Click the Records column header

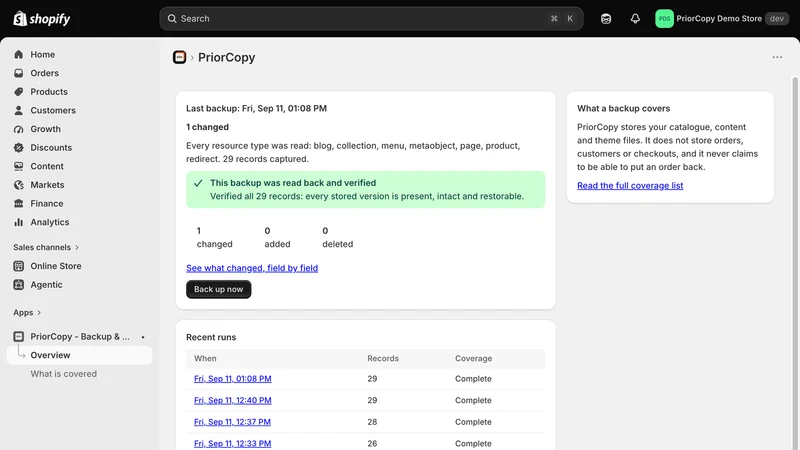[383, 359]
